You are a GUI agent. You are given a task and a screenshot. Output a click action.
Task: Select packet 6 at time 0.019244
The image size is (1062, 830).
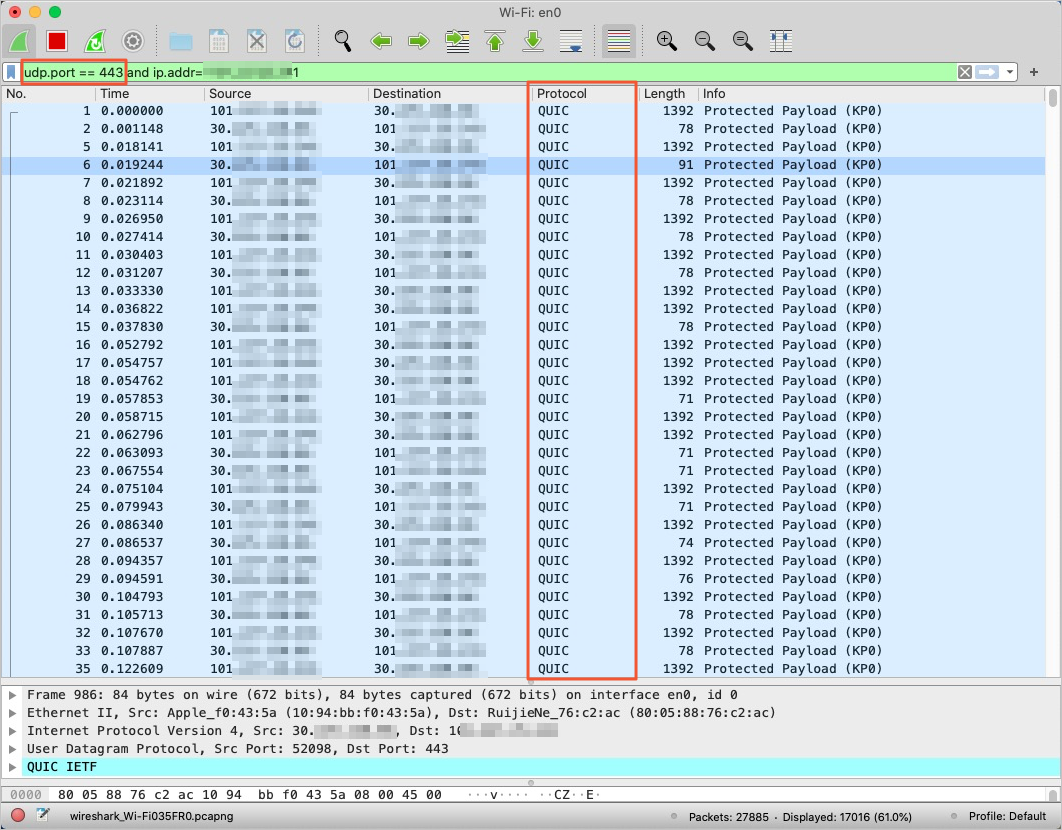pos(524,165)
